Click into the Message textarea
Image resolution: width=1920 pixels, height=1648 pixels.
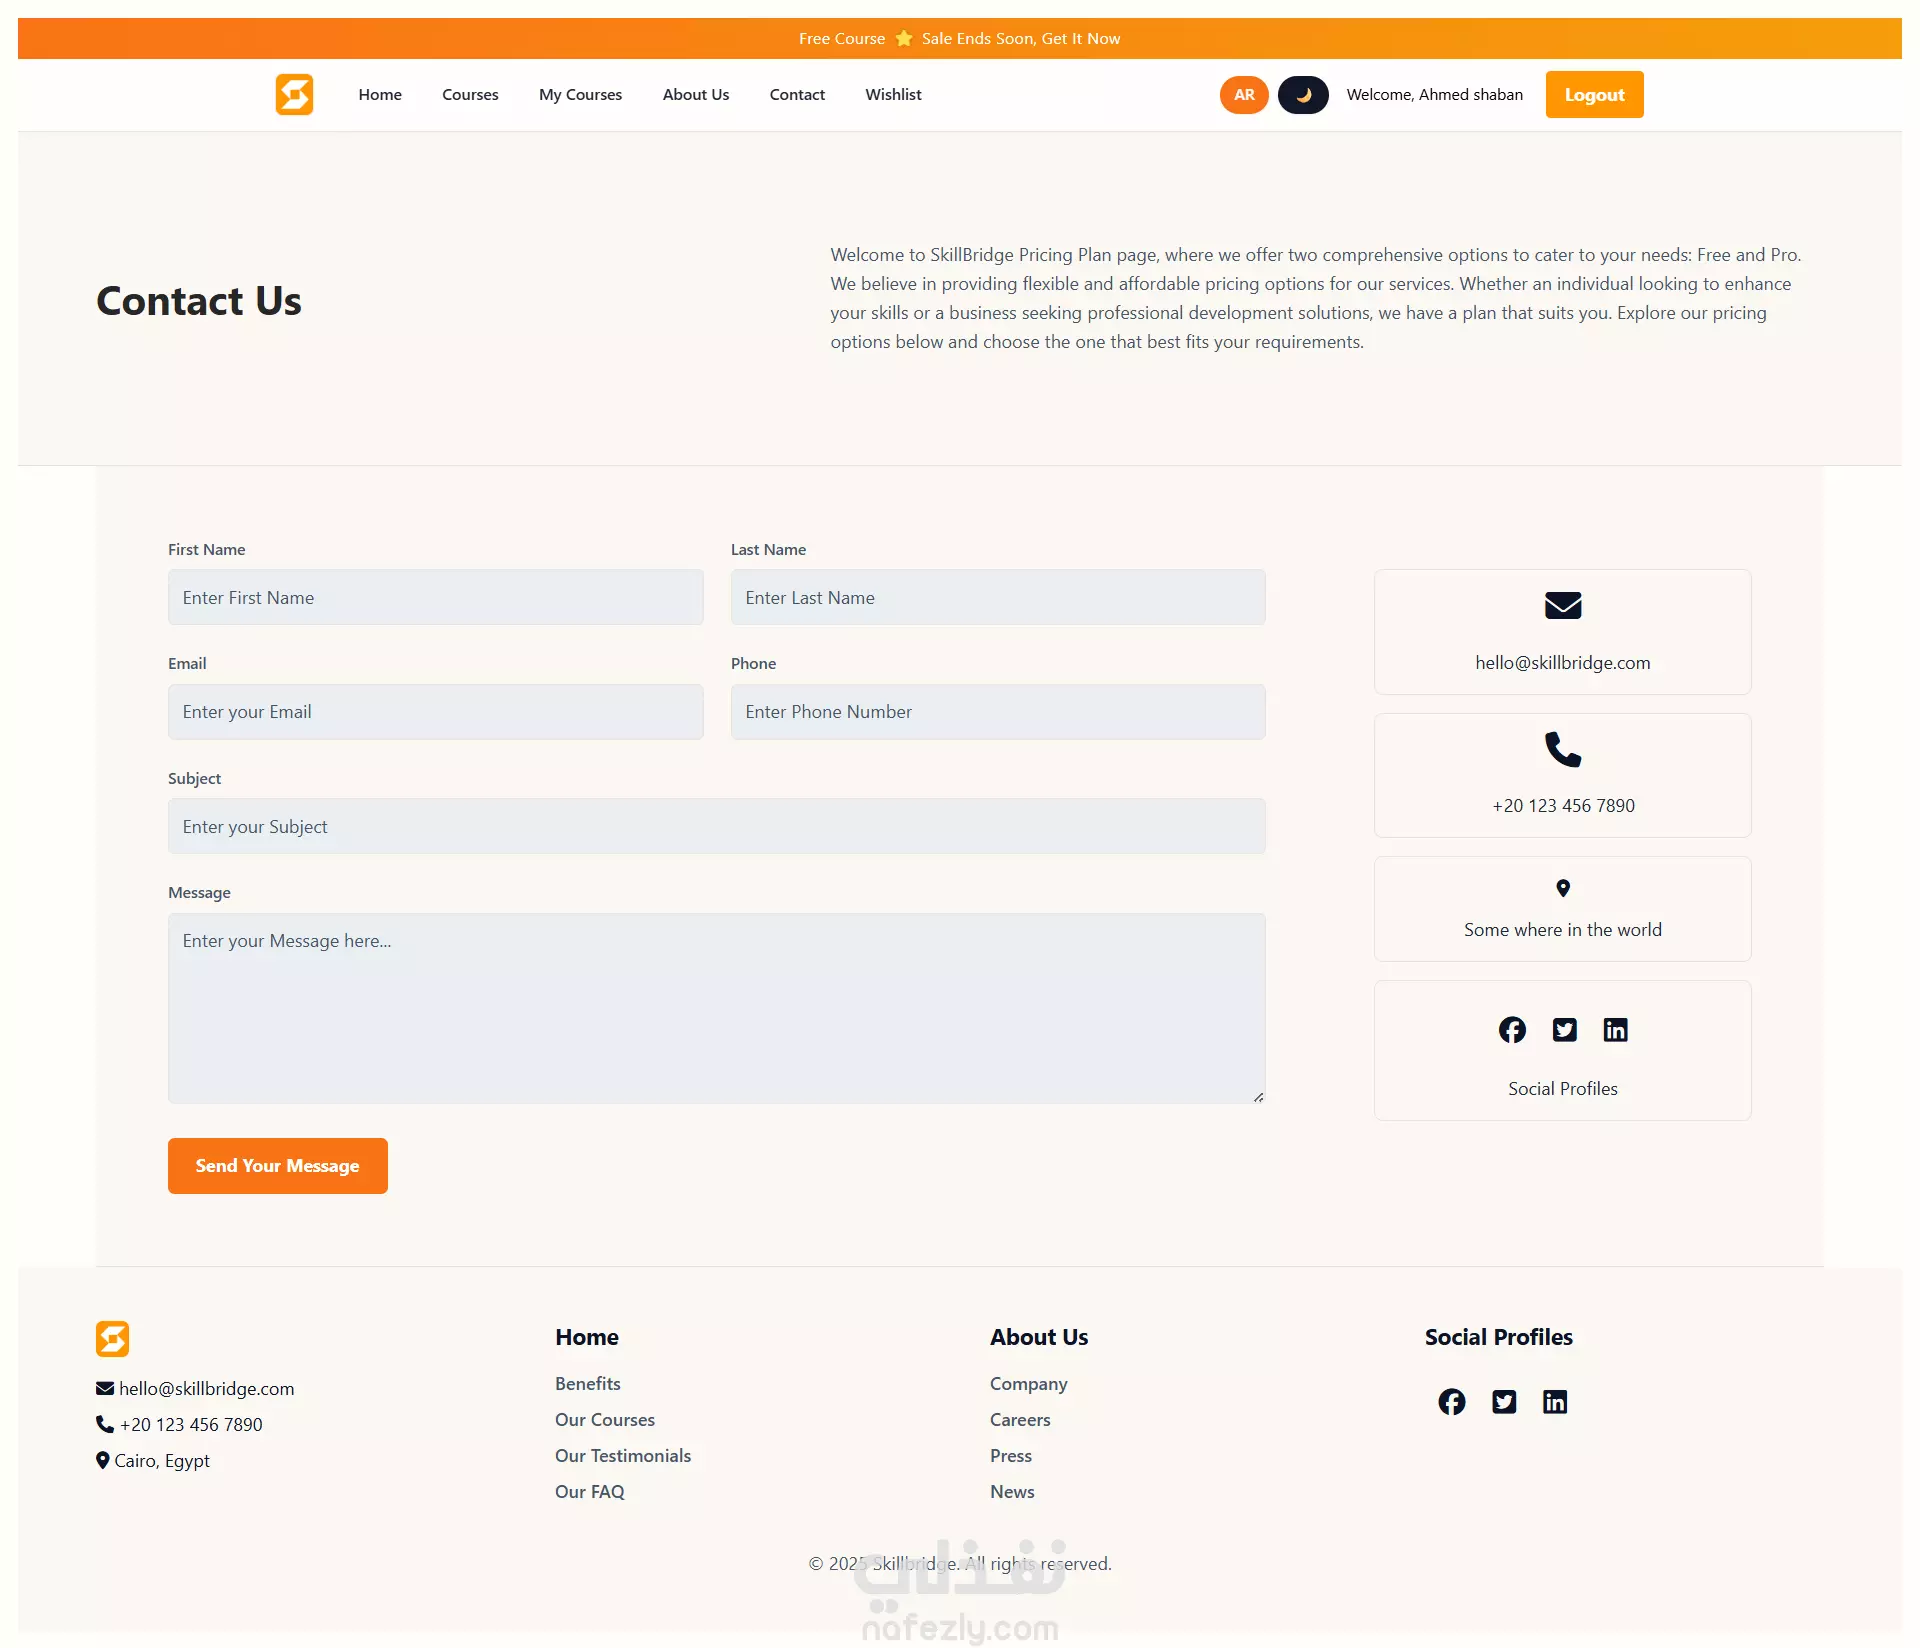[x=716, y=1008]
